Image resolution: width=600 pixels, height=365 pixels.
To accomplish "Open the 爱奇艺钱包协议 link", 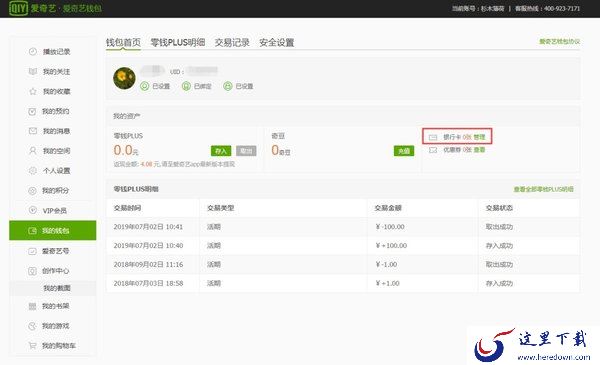I will tap(559, 41).
